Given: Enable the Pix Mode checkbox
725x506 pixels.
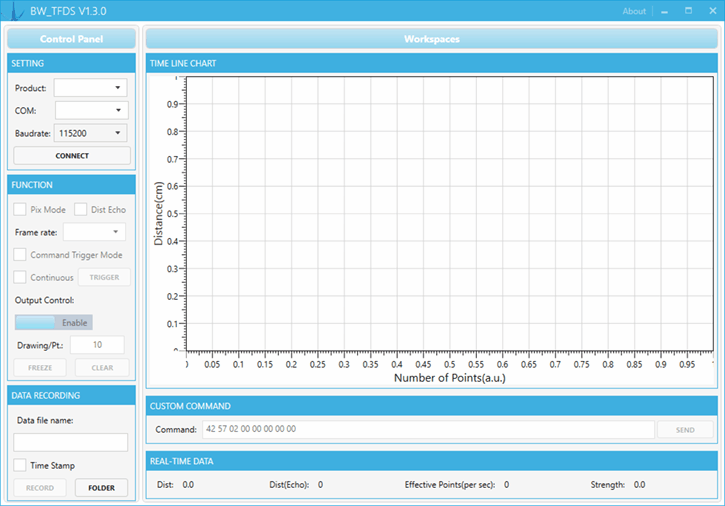Looking at the screenshot, I should click(20, 210).
